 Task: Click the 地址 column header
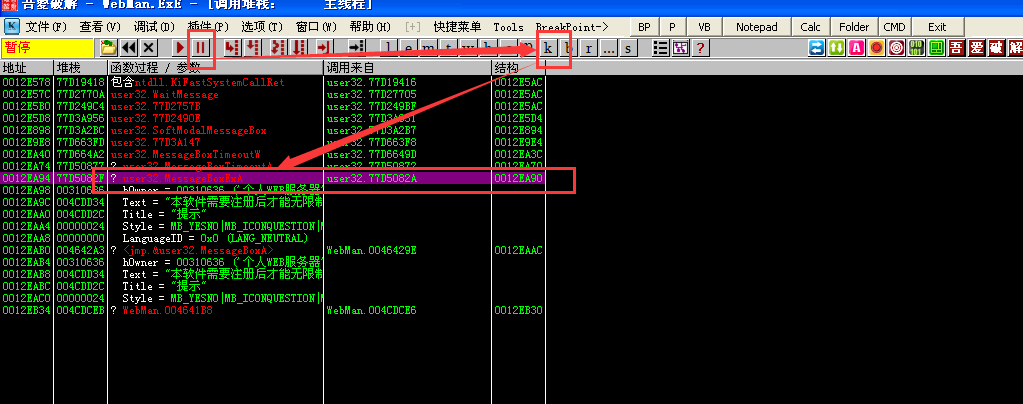tap(27, 68)
